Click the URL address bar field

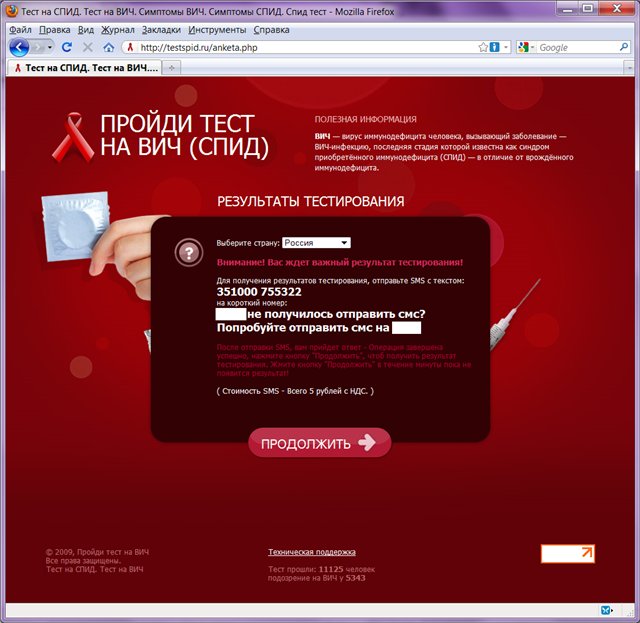point(300,47)
